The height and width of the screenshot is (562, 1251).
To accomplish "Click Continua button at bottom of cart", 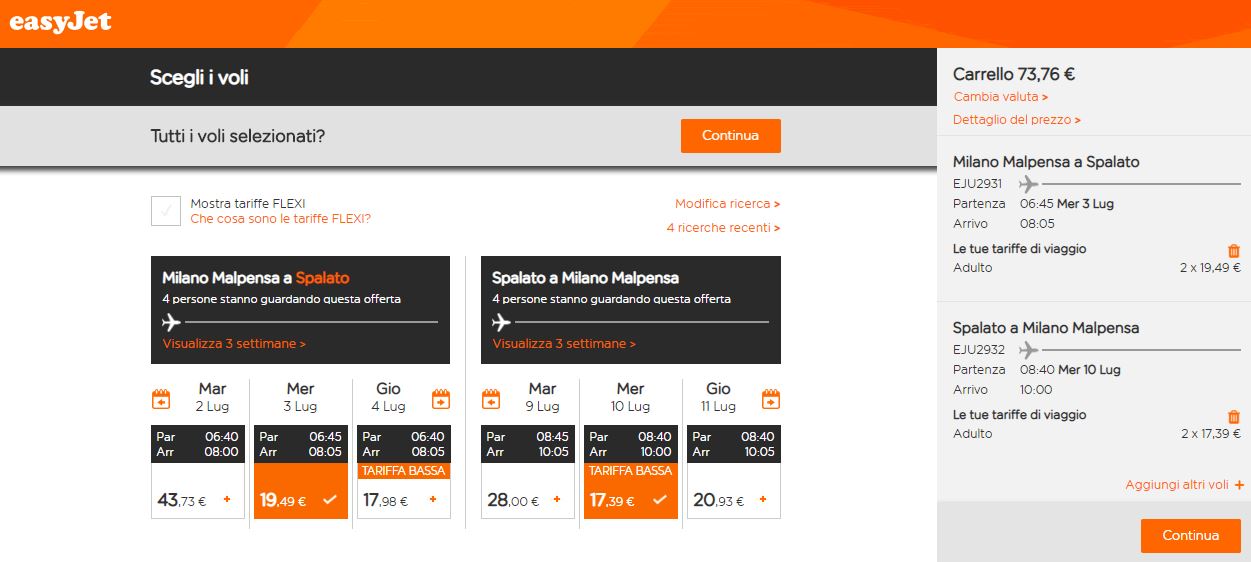I will tap(1191, 536).
